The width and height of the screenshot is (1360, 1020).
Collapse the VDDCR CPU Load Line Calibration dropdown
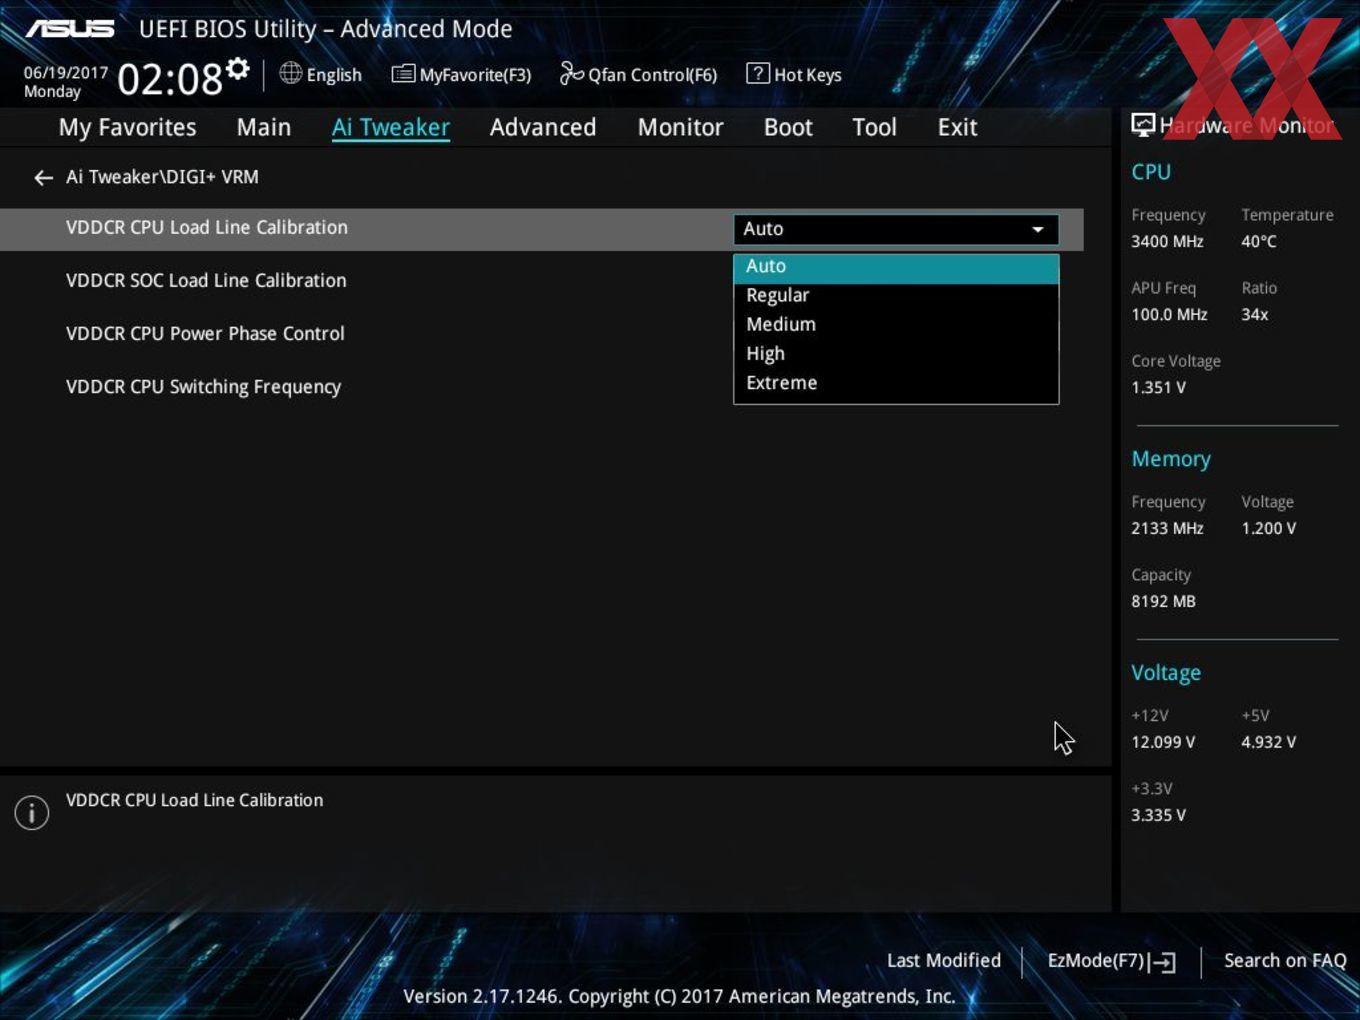[896, 229]
